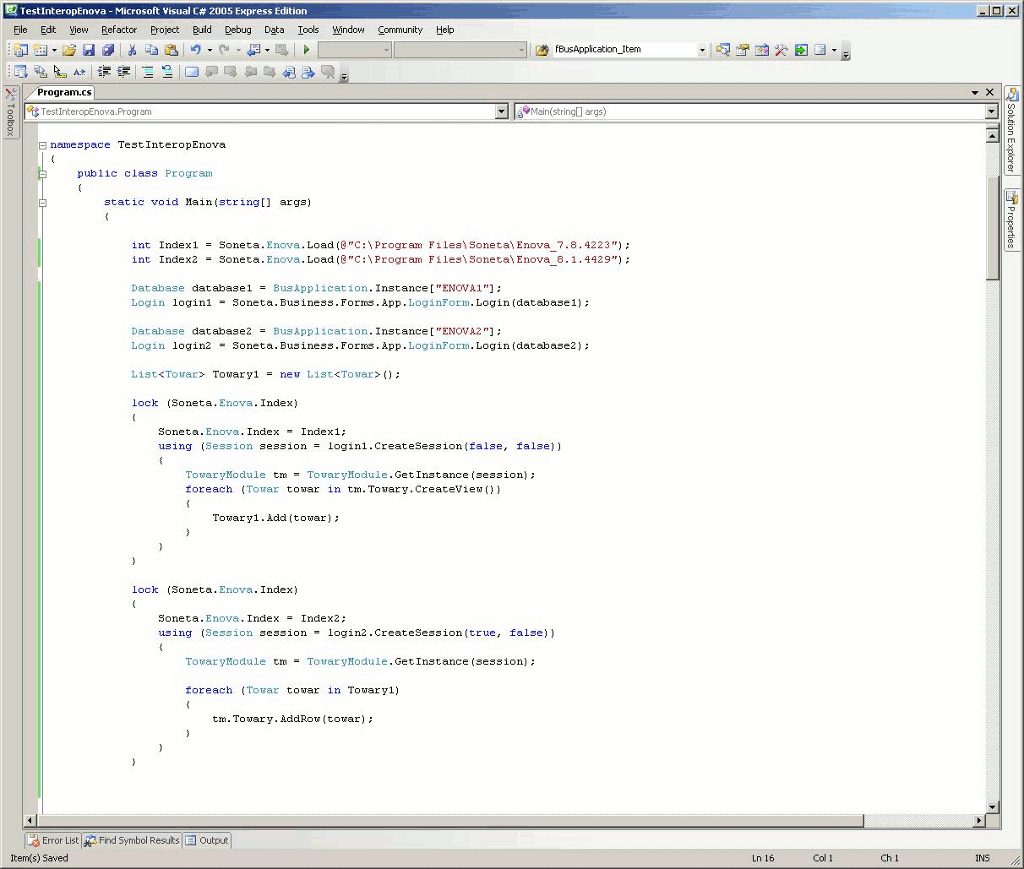Open the Properties Window toolbar icon
Screen dimensions: 1024x869
(x=743, y=50)
